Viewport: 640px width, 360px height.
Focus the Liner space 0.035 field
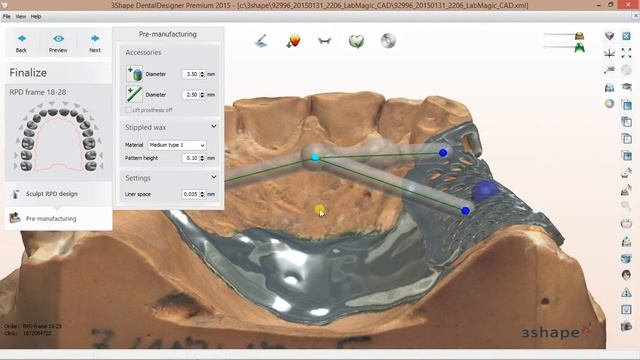click(x=191, y=194)
